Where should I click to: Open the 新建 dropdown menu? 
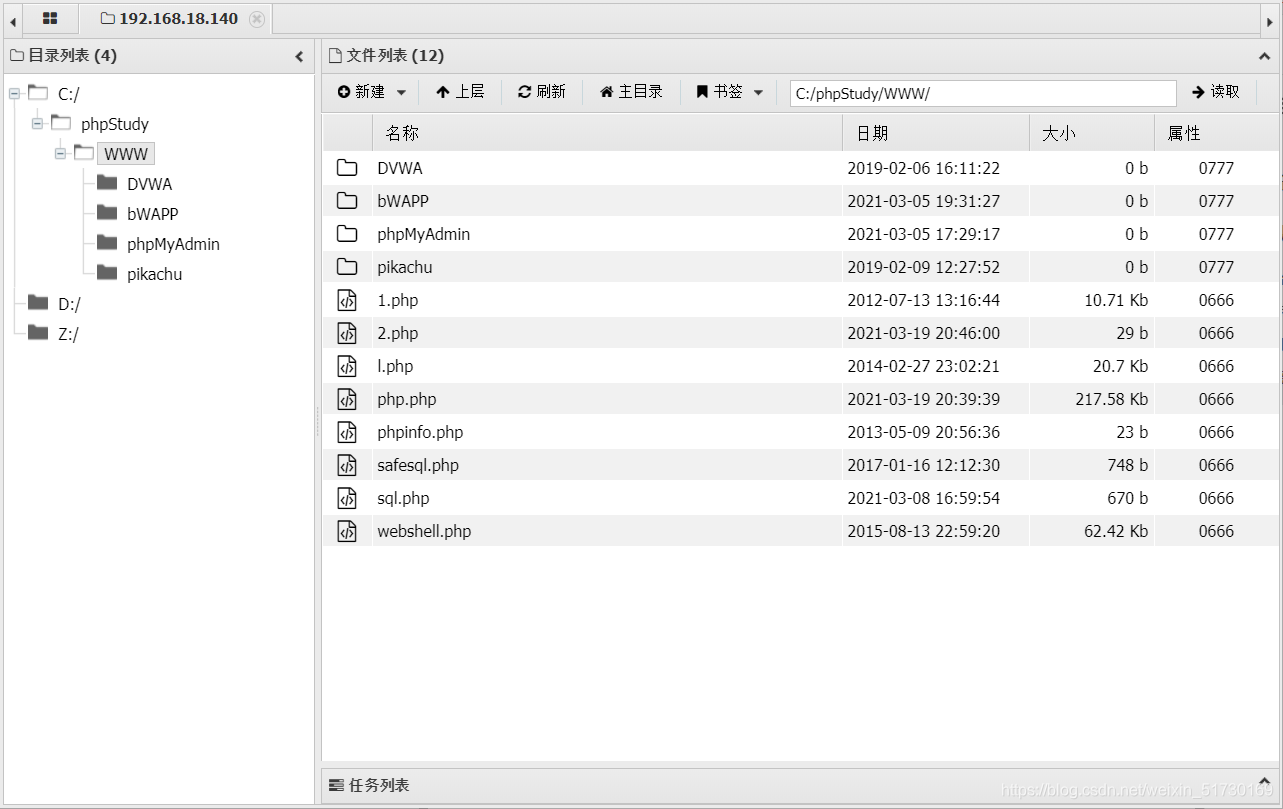[x=372, y=92]
